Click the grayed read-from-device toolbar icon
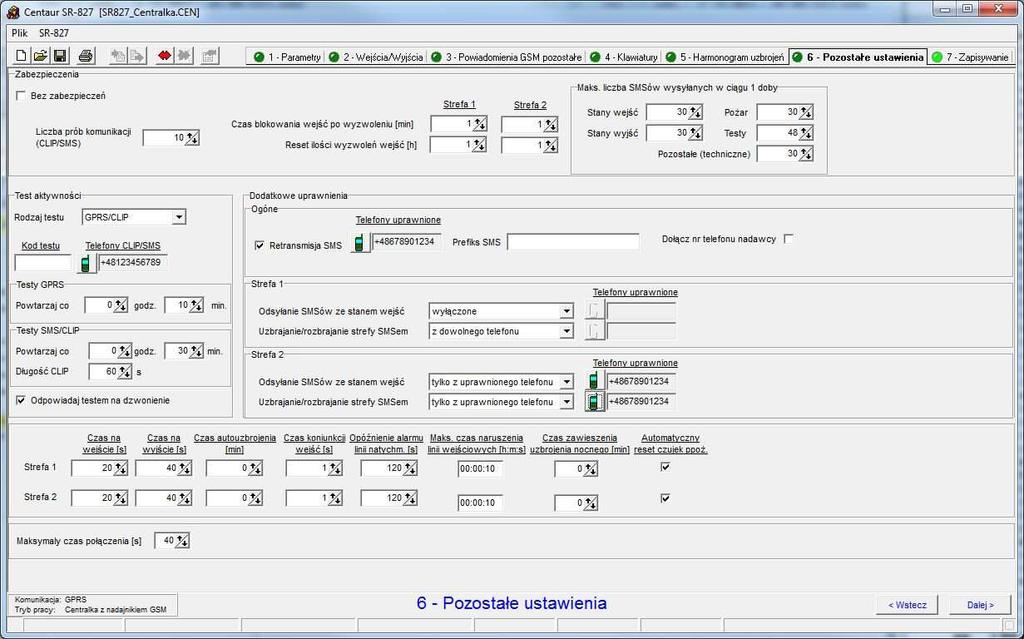 [118, 56]
